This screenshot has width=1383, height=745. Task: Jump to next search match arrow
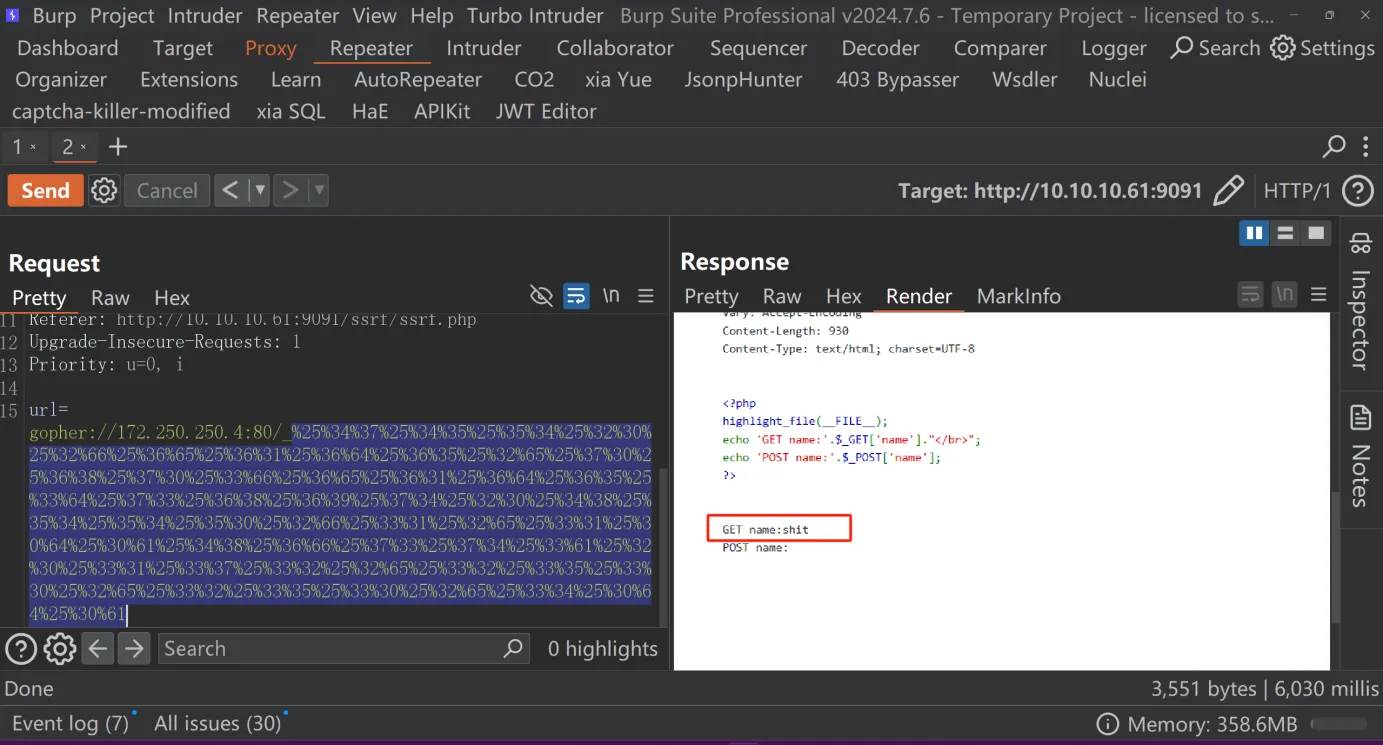click(x=134, y=648)
